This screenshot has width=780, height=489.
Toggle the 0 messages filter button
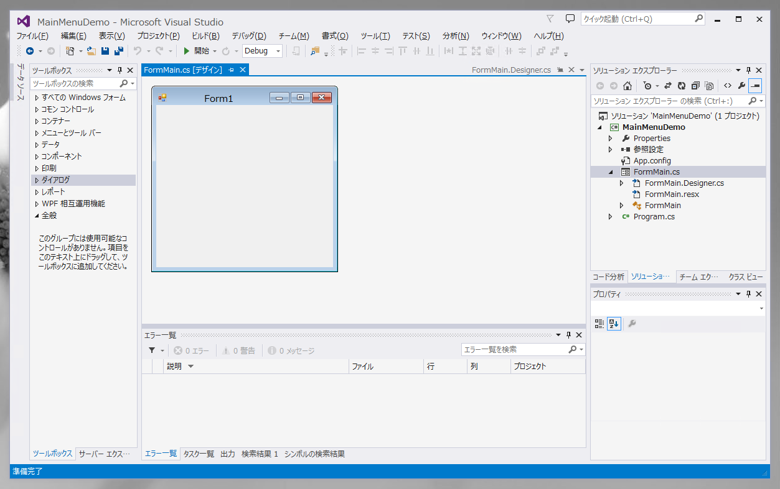coord(291,351)
